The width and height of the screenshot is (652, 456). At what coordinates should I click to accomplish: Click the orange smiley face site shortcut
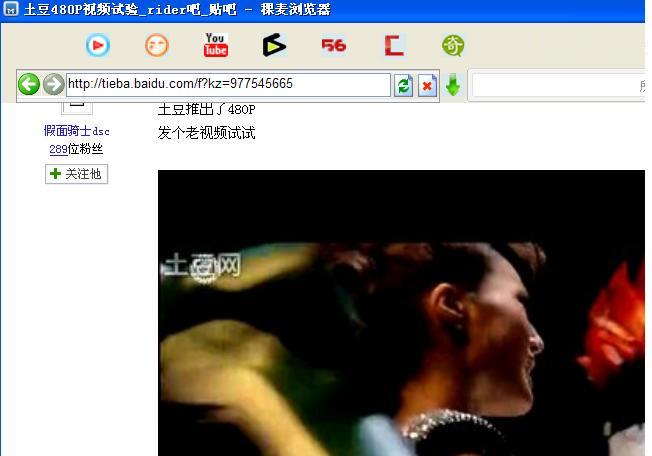[157, 45]
